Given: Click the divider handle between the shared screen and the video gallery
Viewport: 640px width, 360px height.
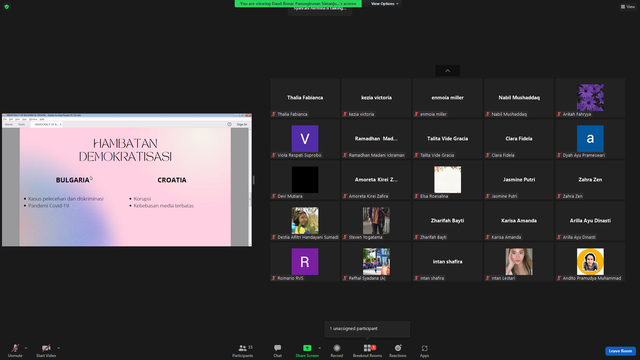Looking at the screenshot, I should tap(254, 180).
